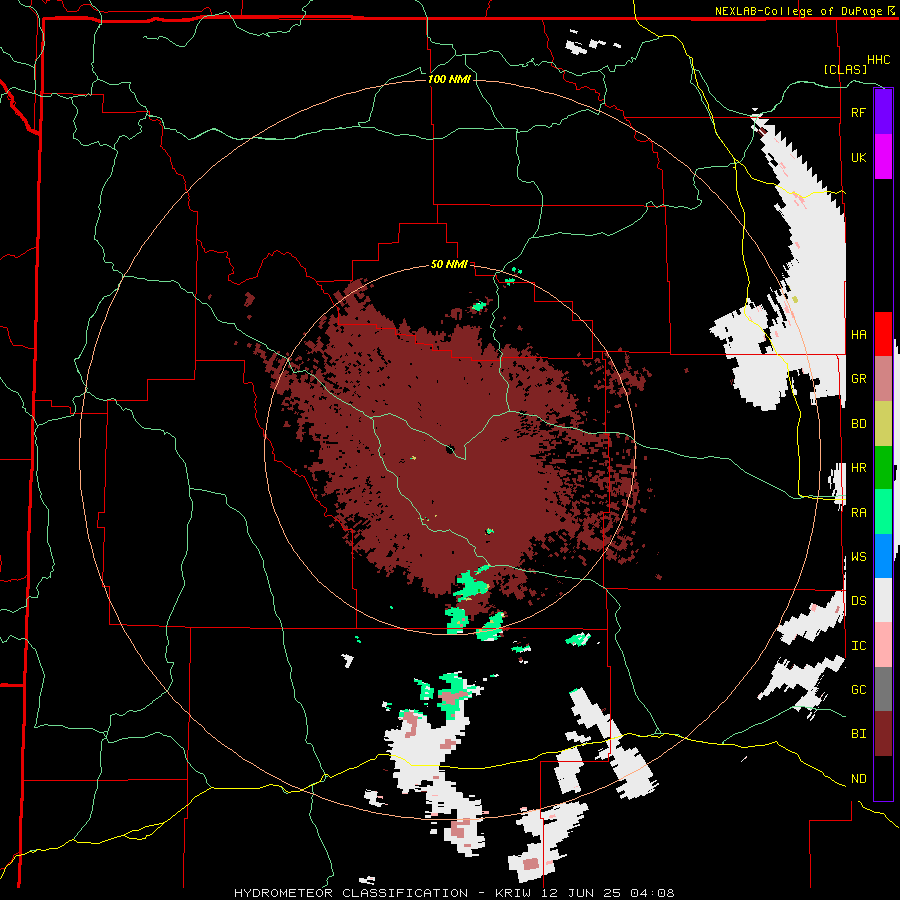Click the UK magenta legend swatch
Screen dimensions: 900x900
[883, 157]
